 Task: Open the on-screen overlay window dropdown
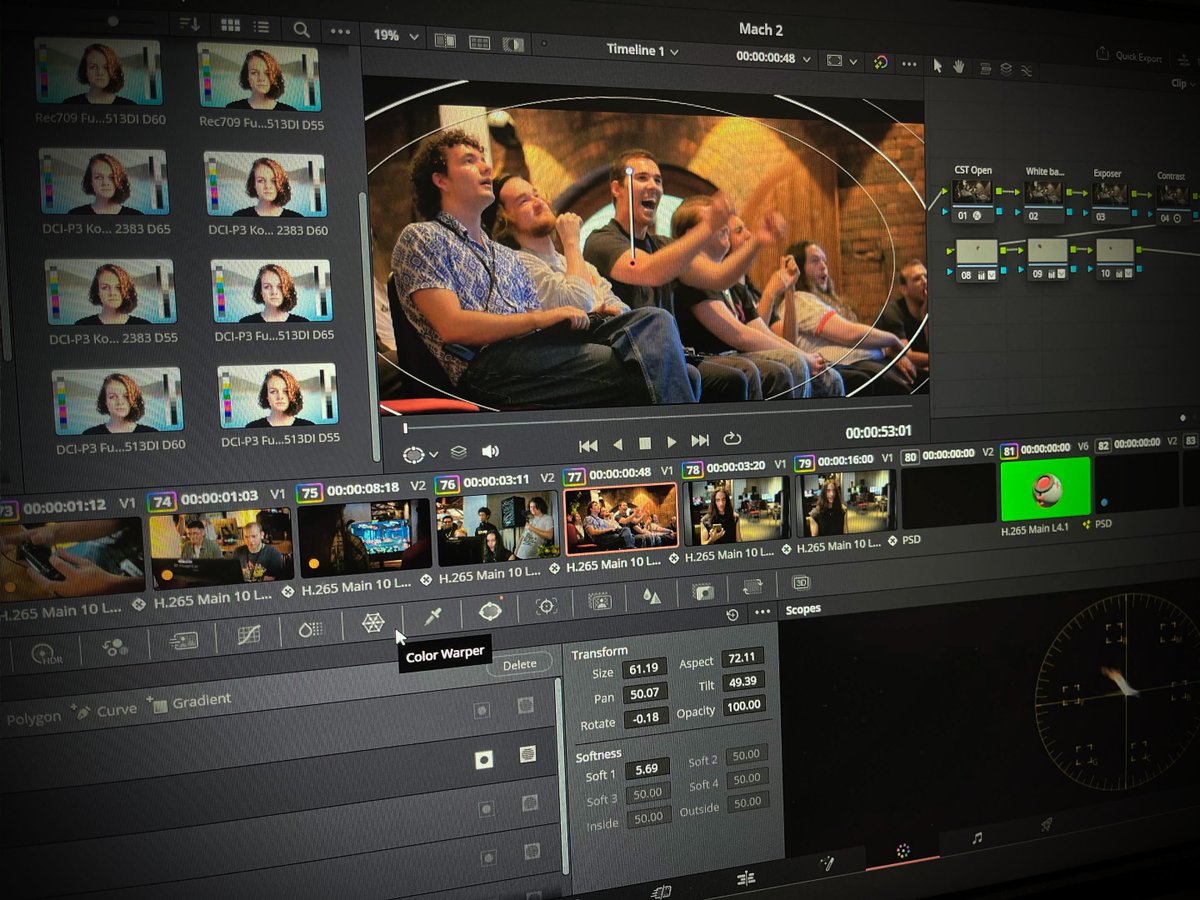click(x=420, y=455)
